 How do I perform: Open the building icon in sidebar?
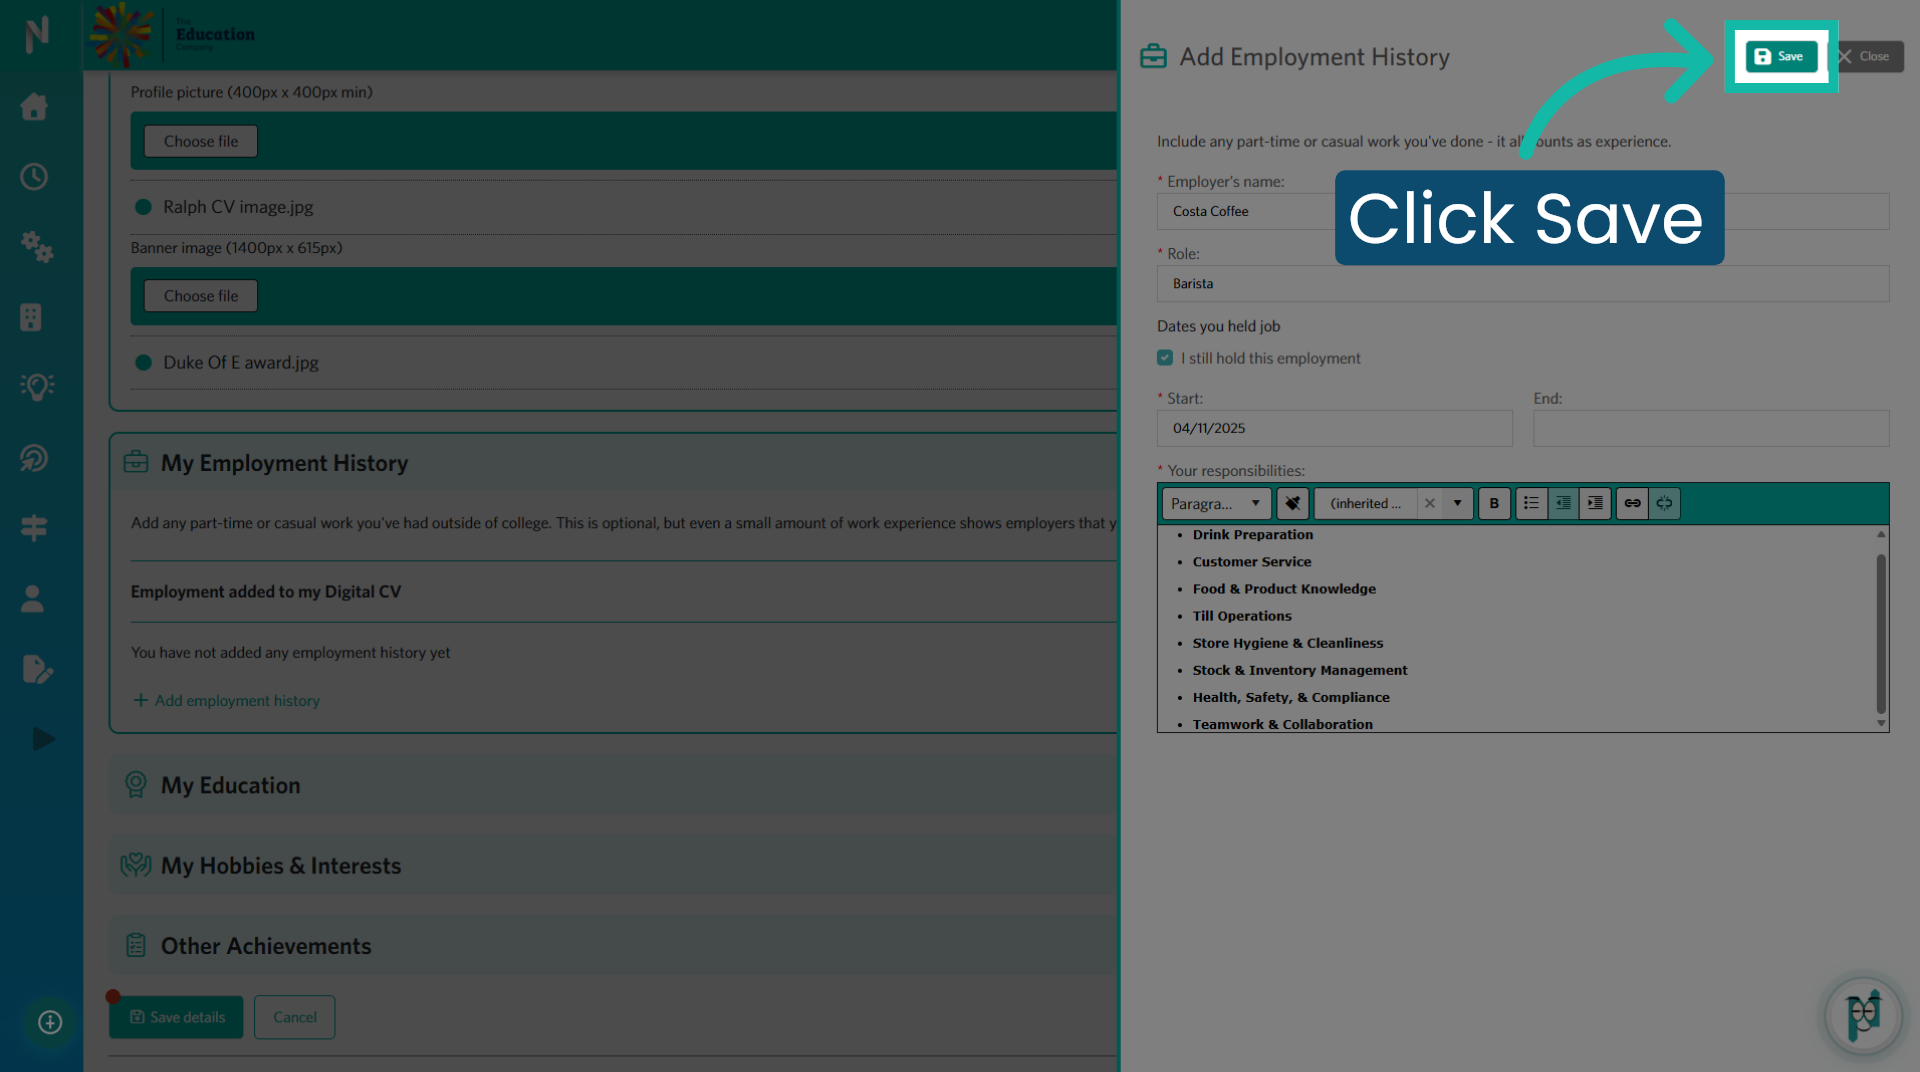click(x=31, y=317)
